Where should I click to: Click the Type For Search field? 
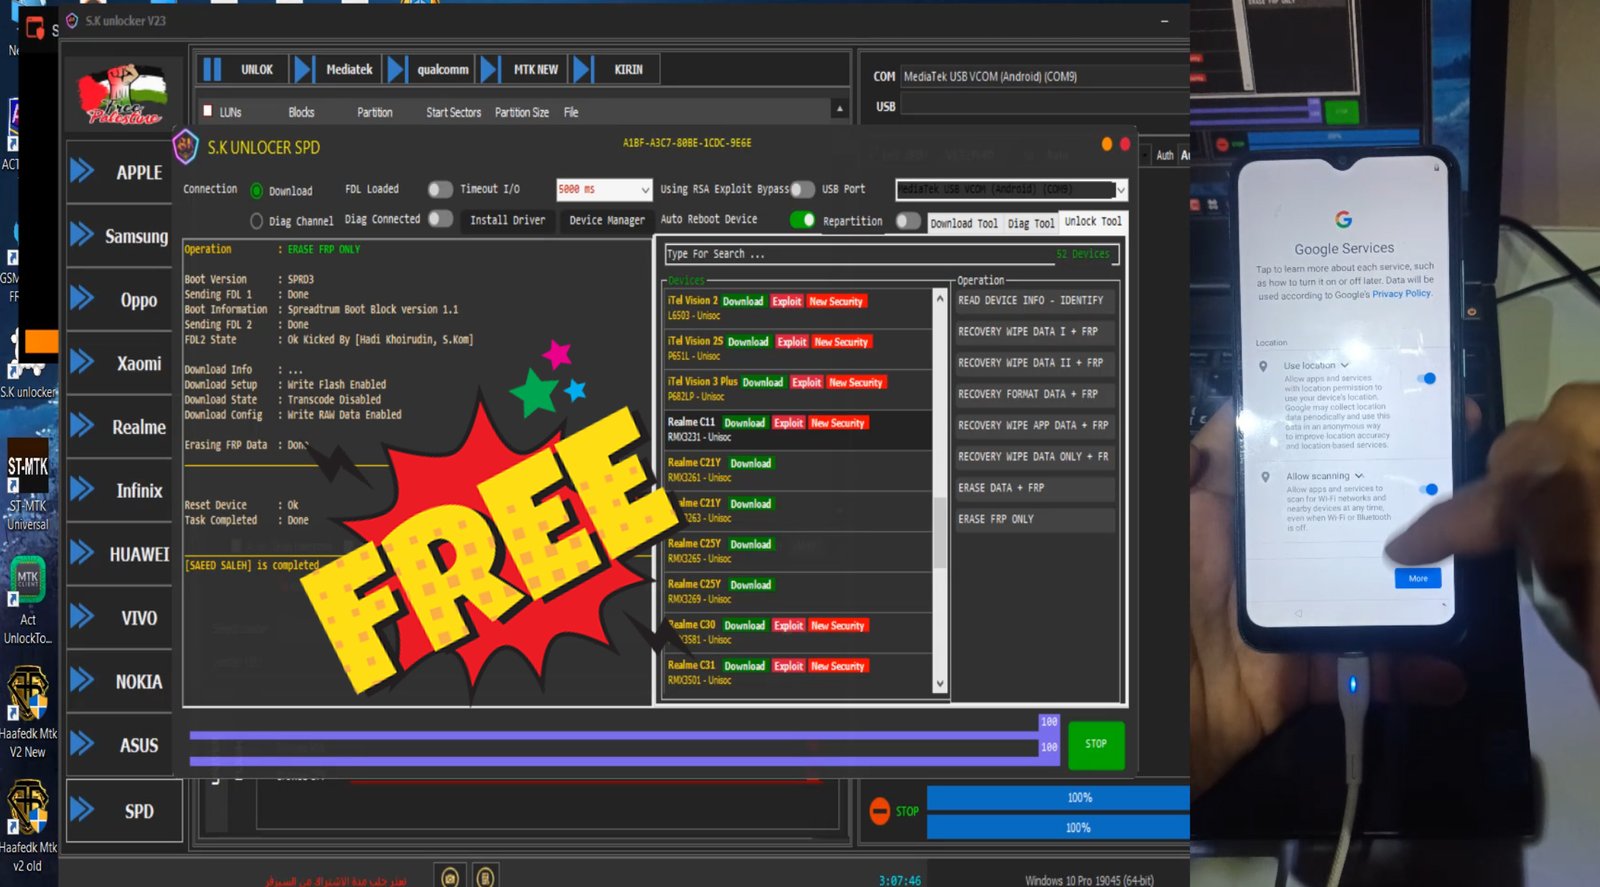tap(892, 254)
